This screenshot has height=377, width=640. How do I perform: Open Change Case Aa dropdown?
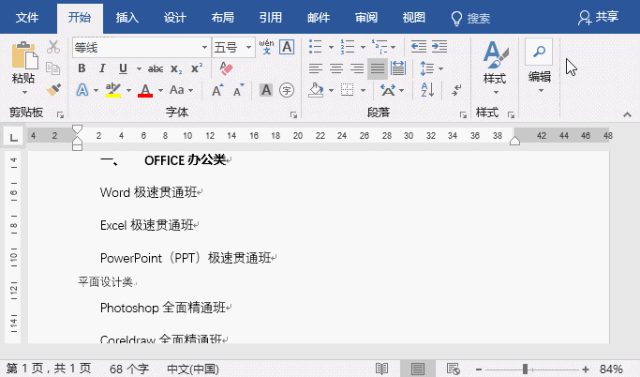(181, 90)
